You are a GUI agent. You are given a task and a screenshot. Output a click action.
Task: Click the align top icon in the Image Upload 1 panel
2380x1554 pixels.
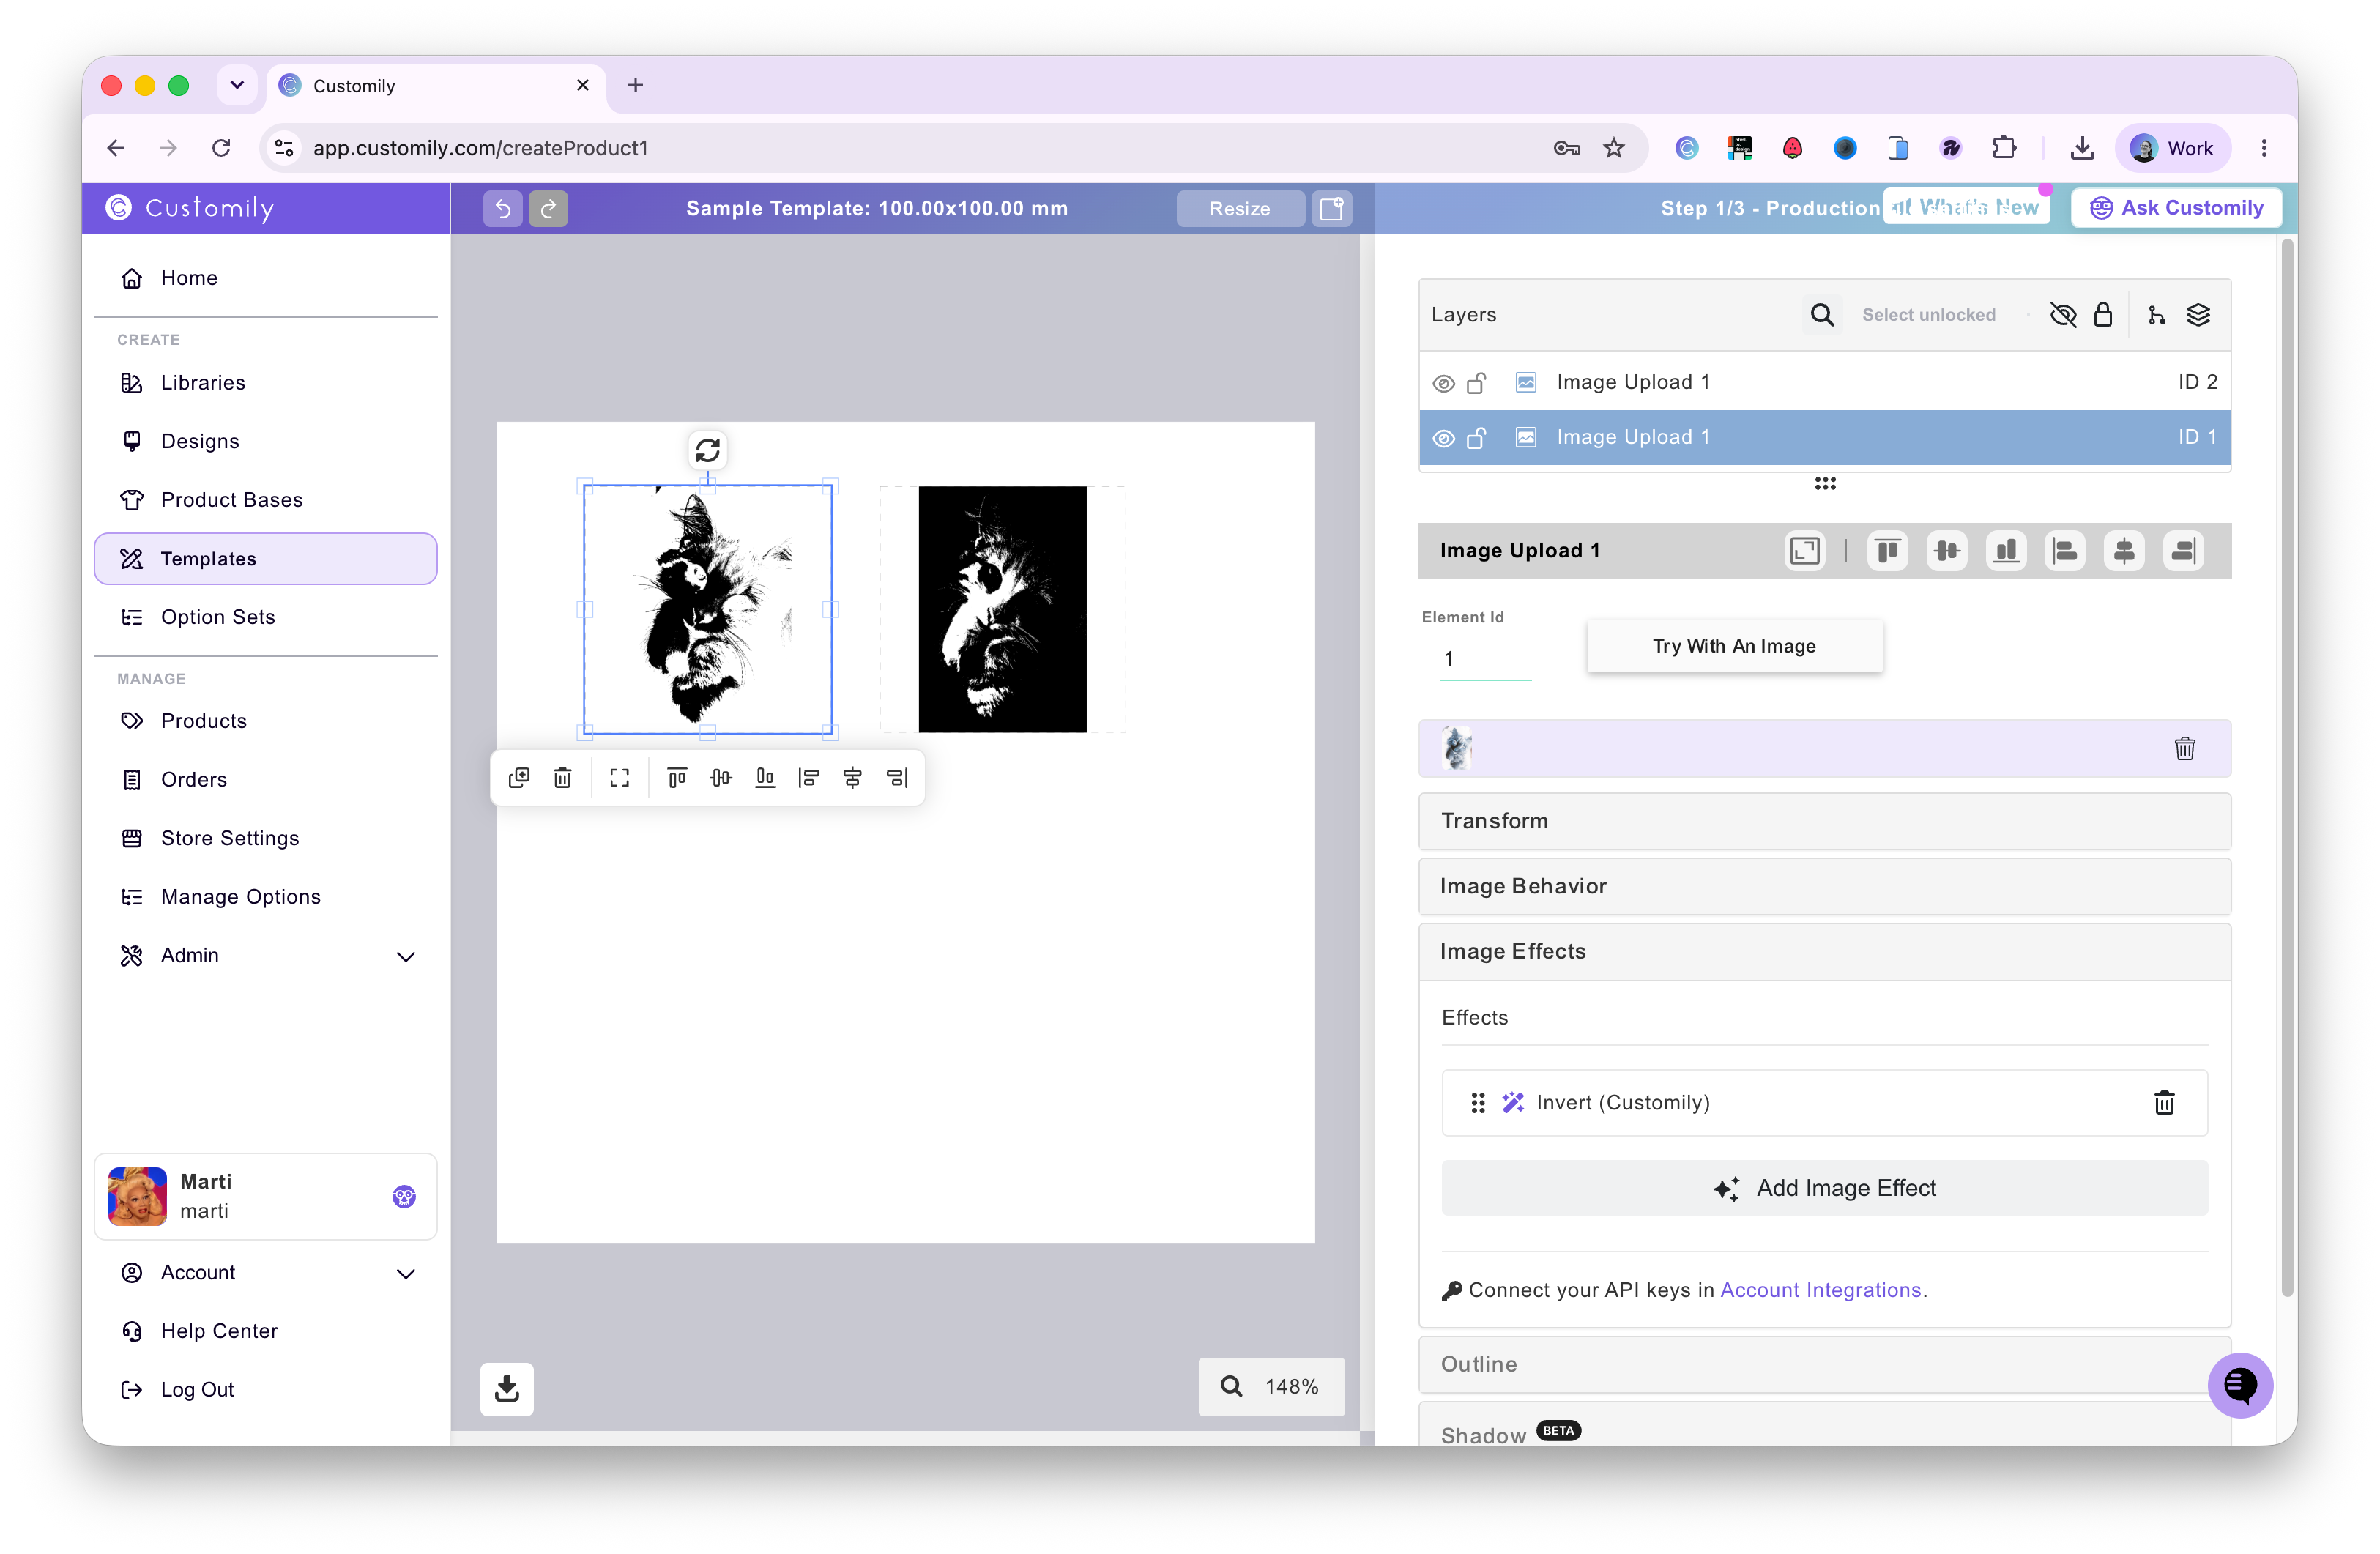point(1887,551)
